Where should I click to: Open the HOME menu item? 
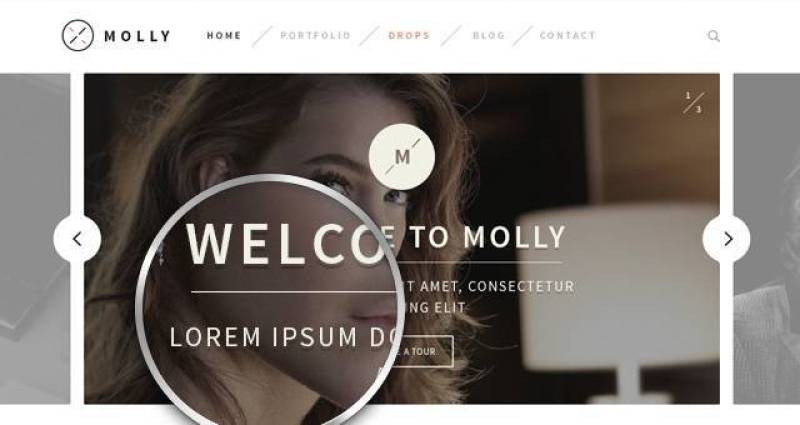coord(224,36)
